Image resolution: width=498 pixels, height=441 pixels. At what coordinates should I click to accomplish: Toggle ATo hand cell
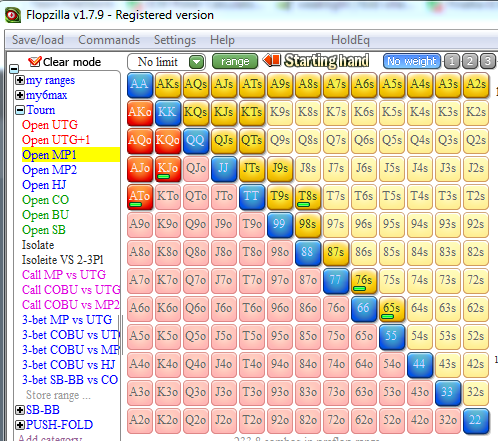tap(140, 197)
